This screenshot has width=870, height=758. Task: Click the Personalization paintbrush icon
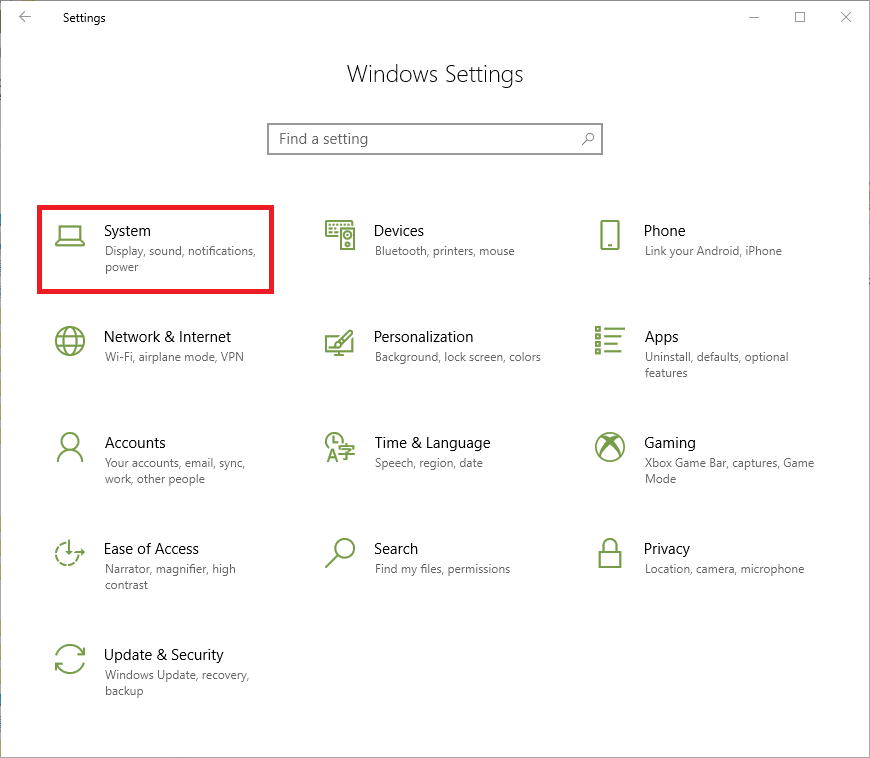[x=339, y=342]
